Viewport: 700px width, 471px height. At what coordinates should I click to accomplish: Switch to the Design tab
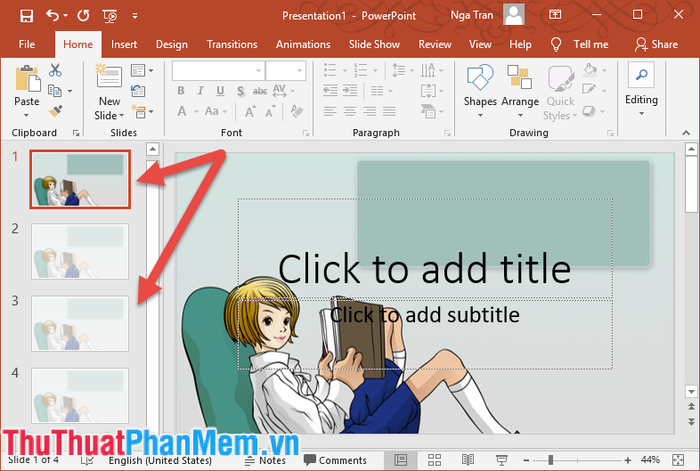[x=171, y=44]
